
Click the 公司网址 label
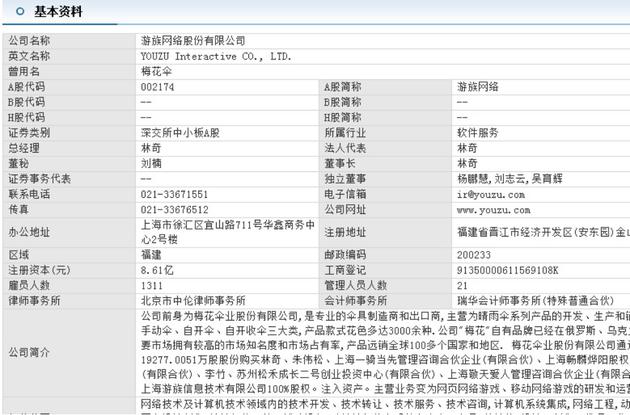pos(345,209)
